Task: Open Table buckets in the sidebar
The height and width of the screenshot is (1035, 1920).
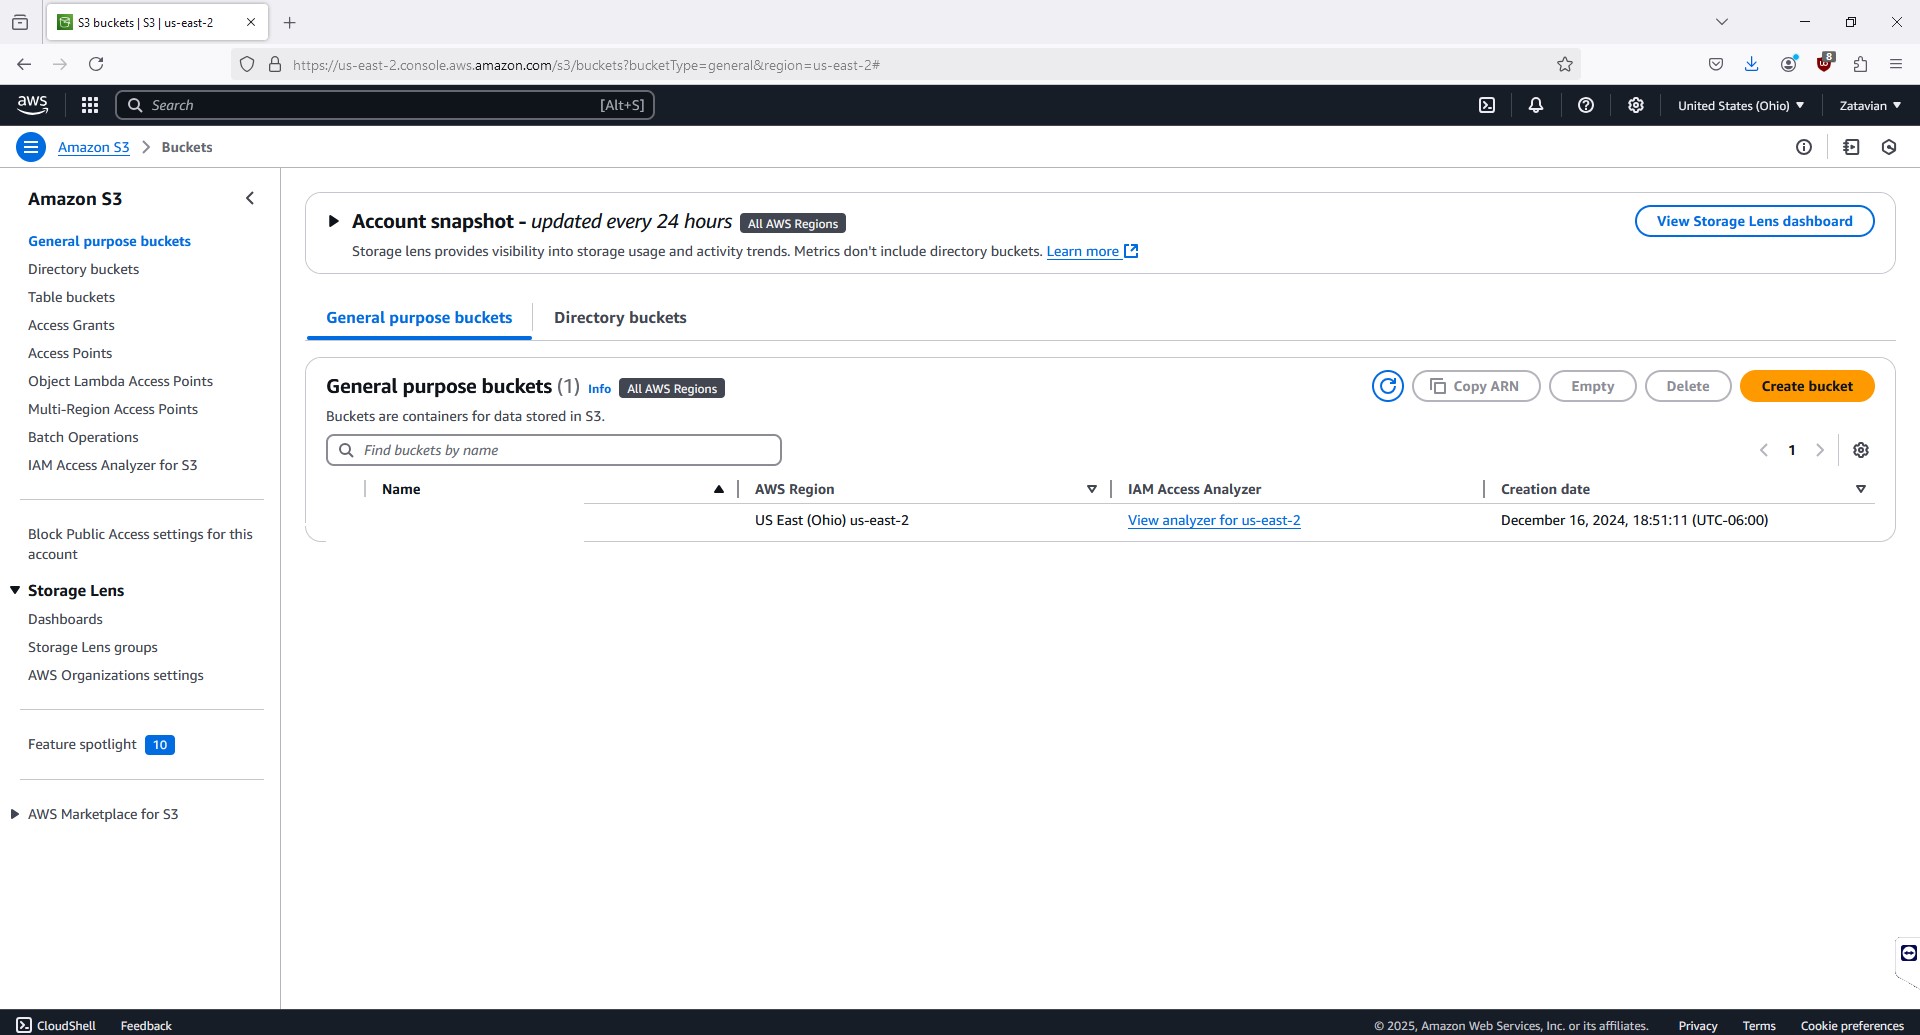Action: pos(71,297)
